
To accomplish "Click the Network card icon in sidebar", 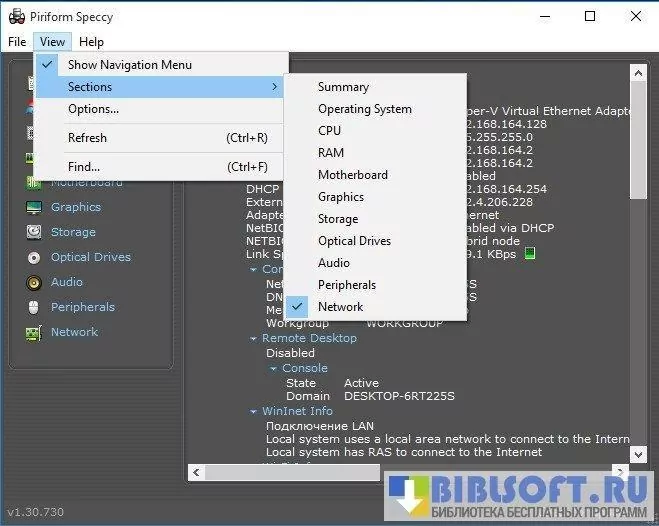I will click(34, 332).
